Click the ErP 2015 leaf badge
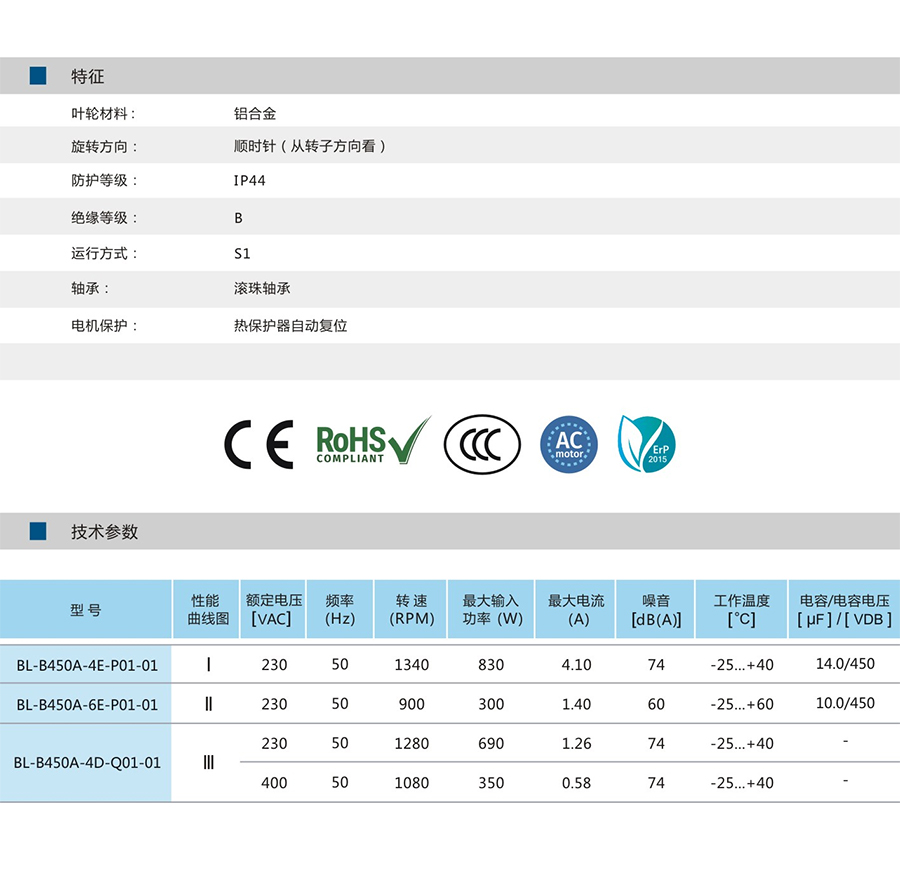 point(646,444)
